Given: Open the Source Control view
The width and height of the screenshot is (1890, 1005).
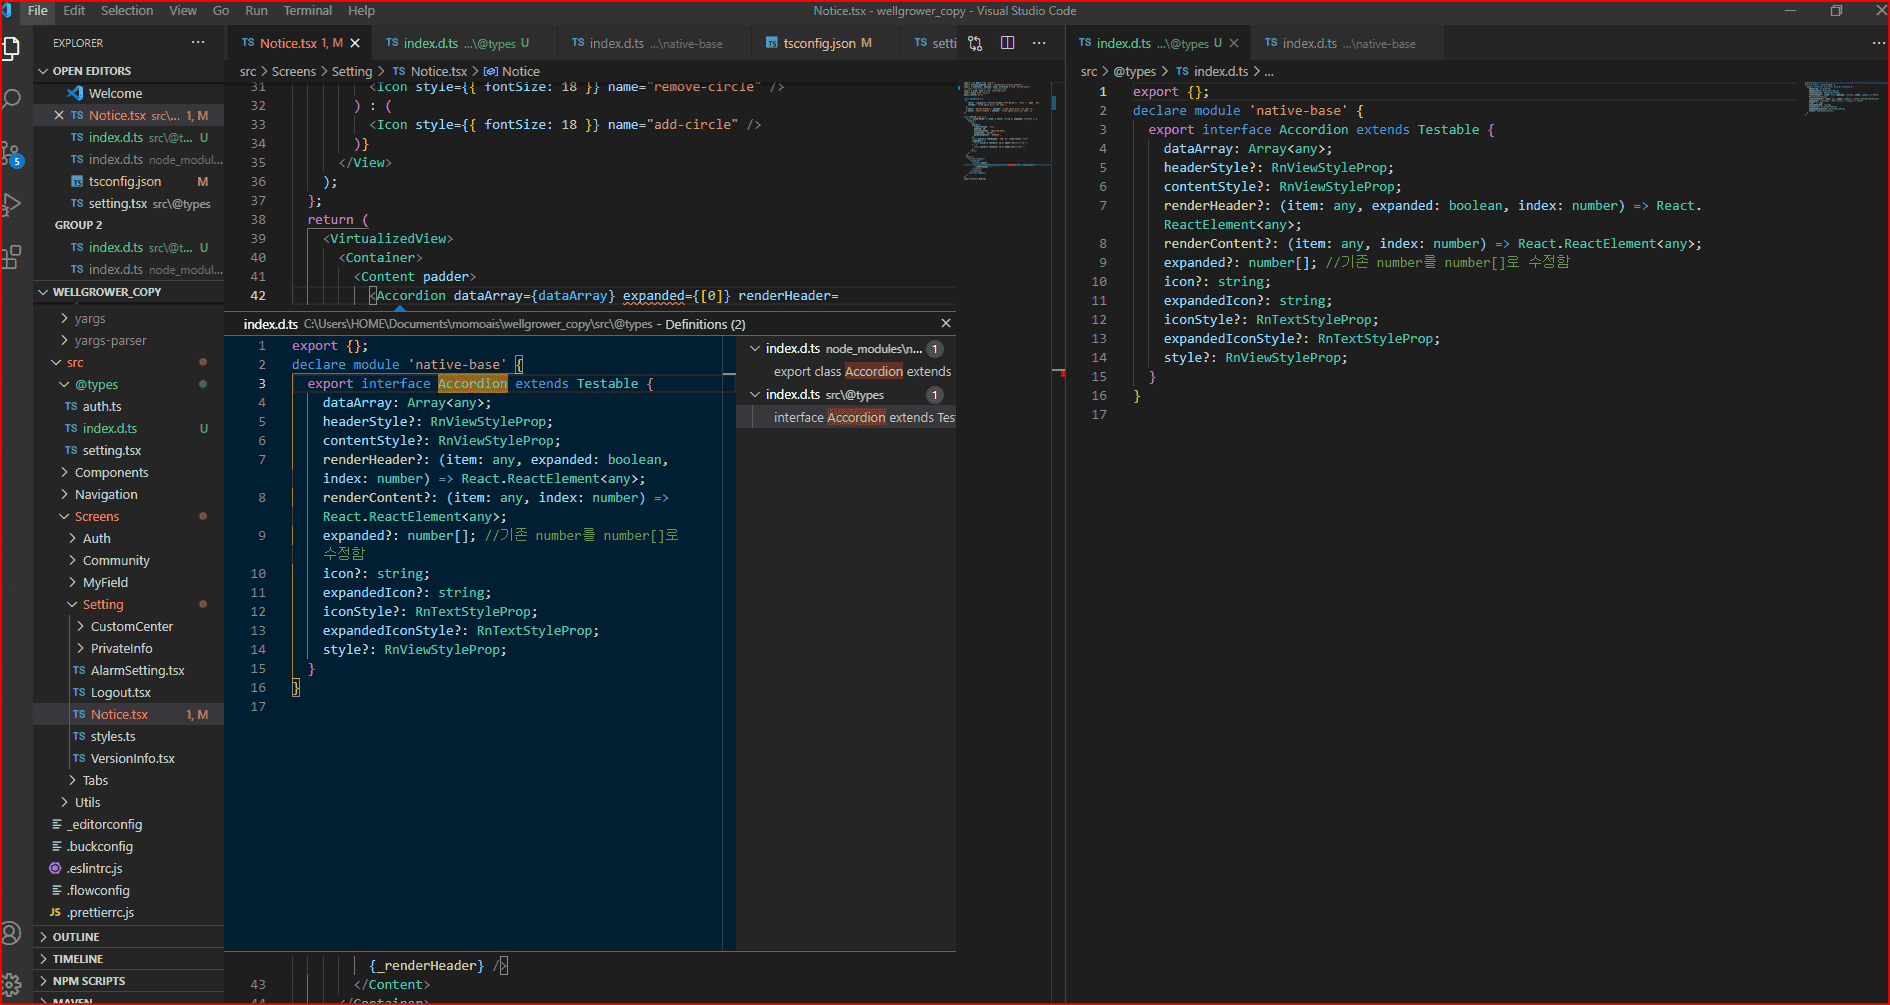Looking at the screenshot, I should coord(12,153).
